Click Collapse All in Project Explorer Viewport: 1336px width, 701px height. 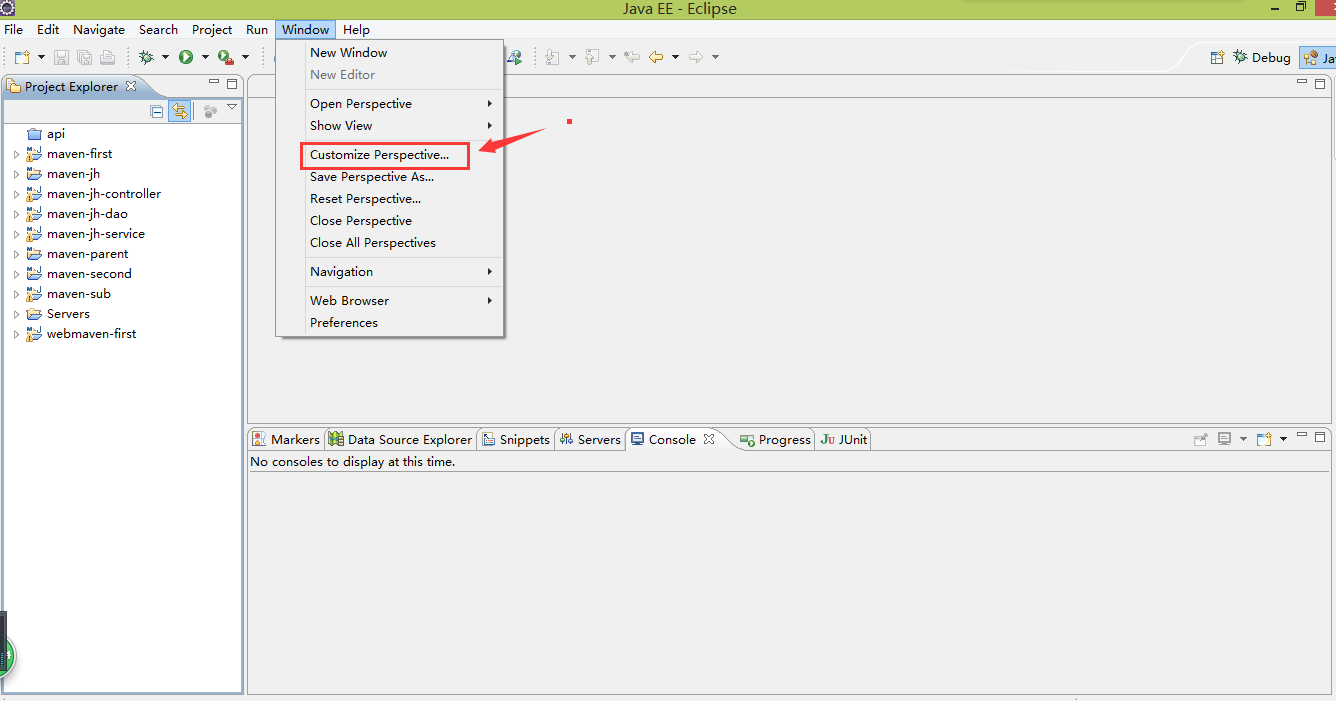tap(157, 111)
